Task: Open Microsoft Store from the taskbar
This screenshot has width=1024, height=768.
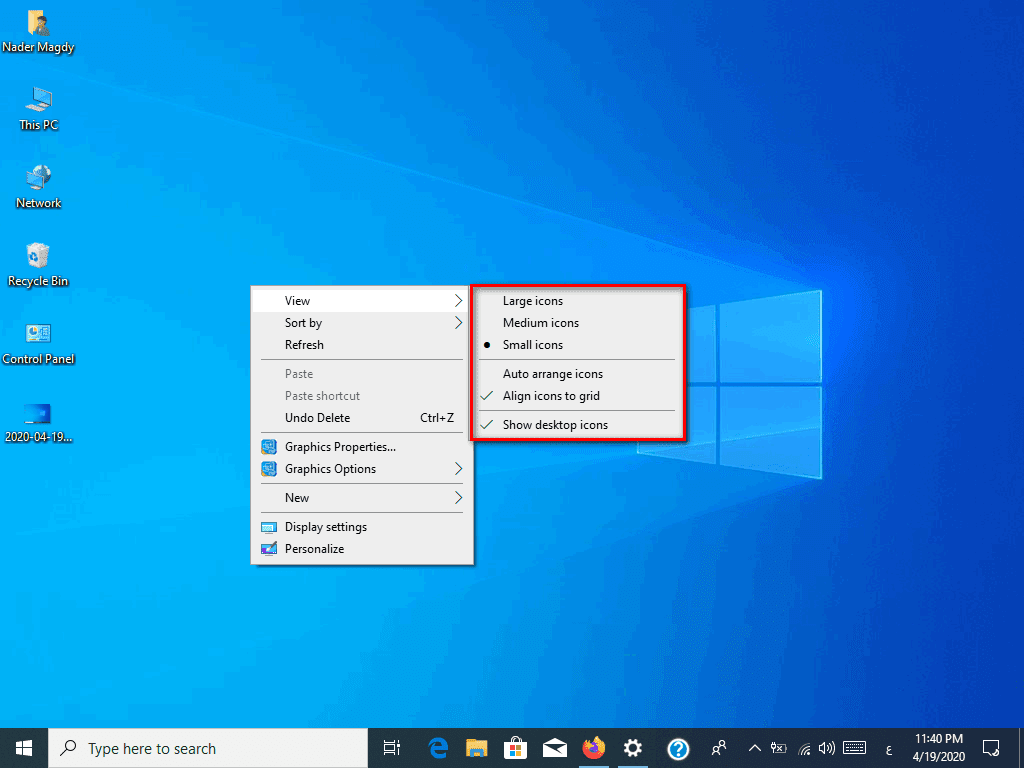Action: pyautogui.click(x=515, y=748)
